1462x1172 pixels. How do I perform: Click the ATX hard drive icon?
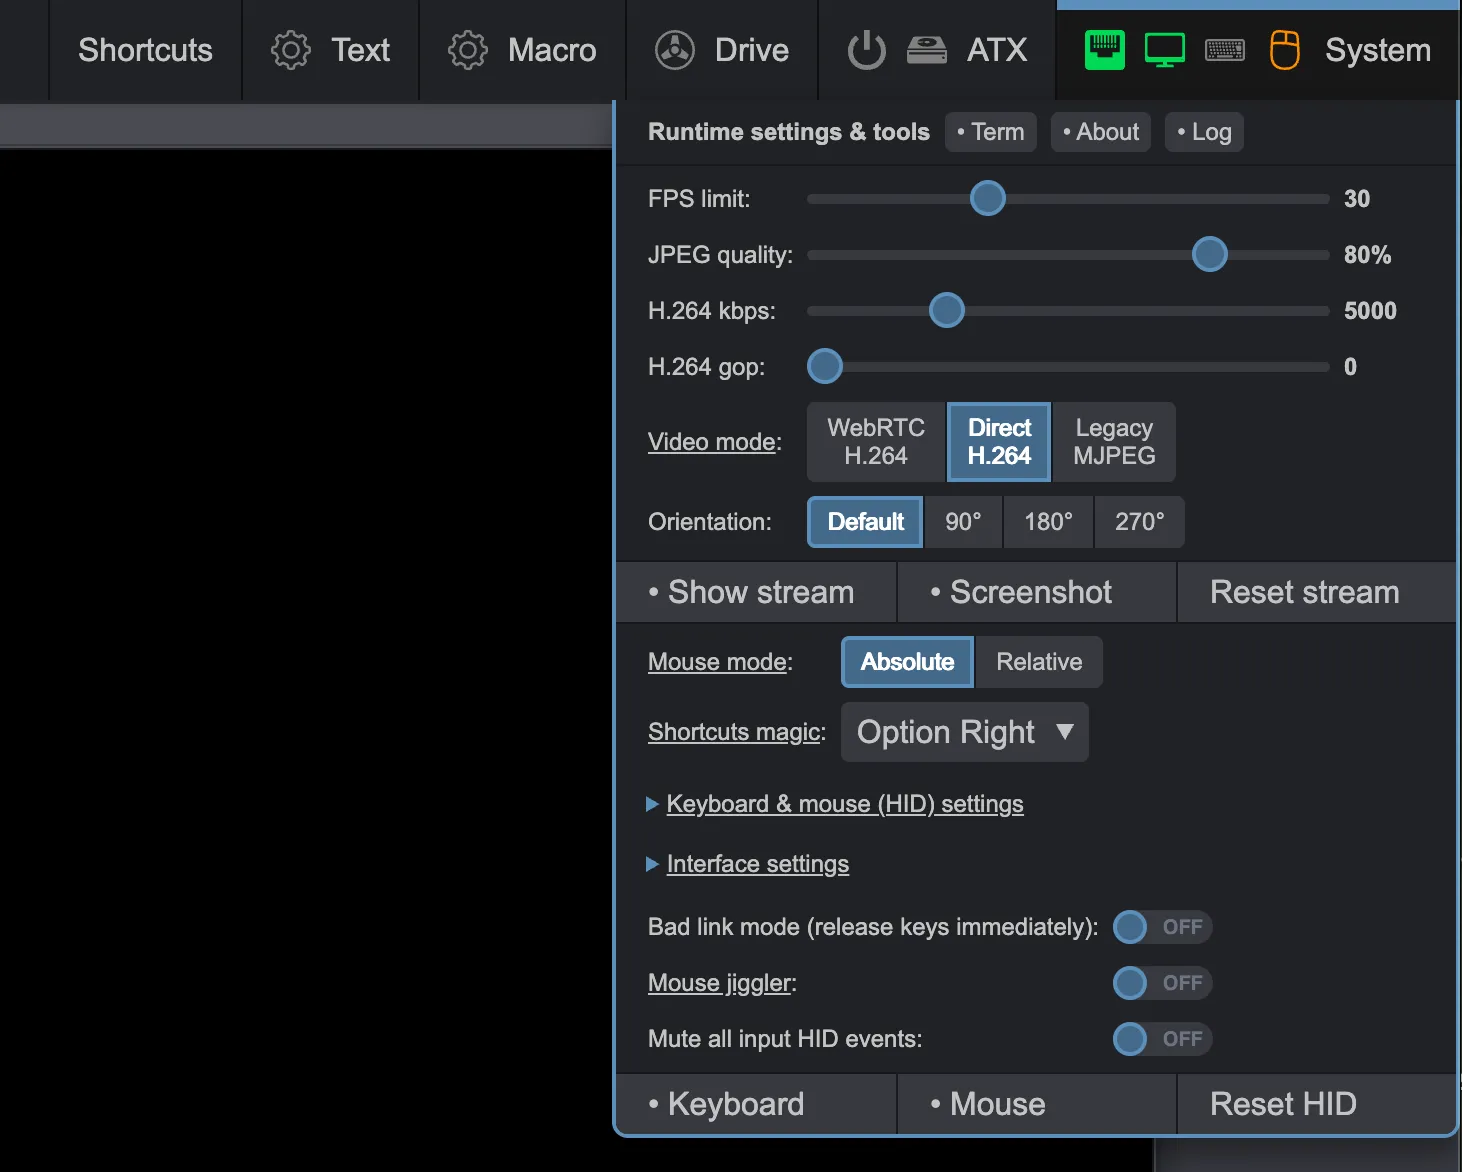tap(927, 50)
